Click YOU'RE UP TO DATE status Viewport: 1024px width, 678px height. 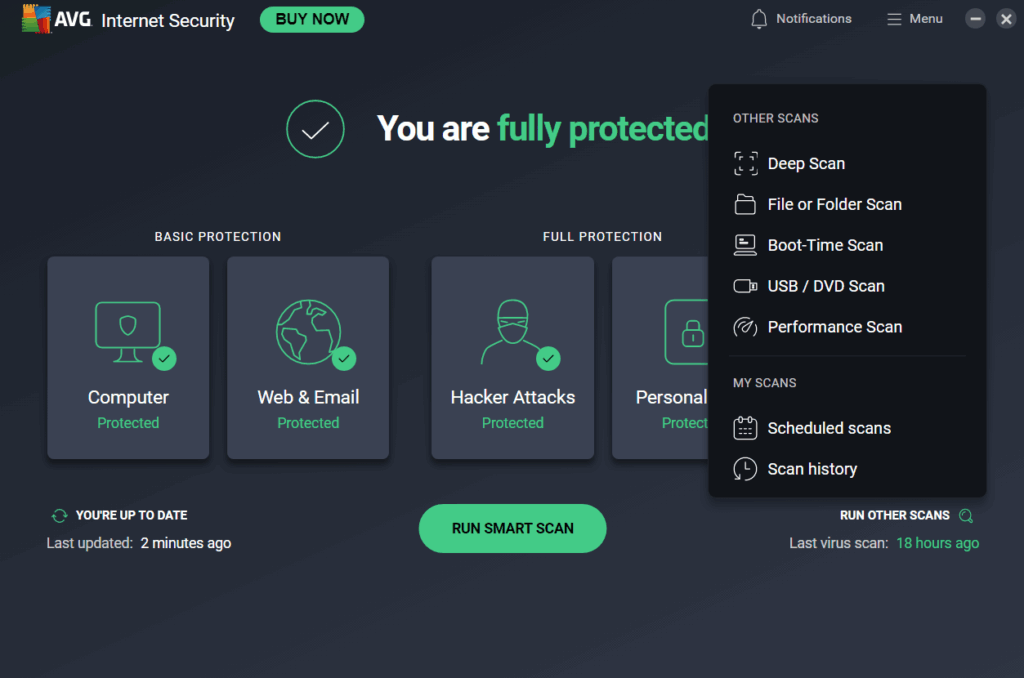pos(131,515)
